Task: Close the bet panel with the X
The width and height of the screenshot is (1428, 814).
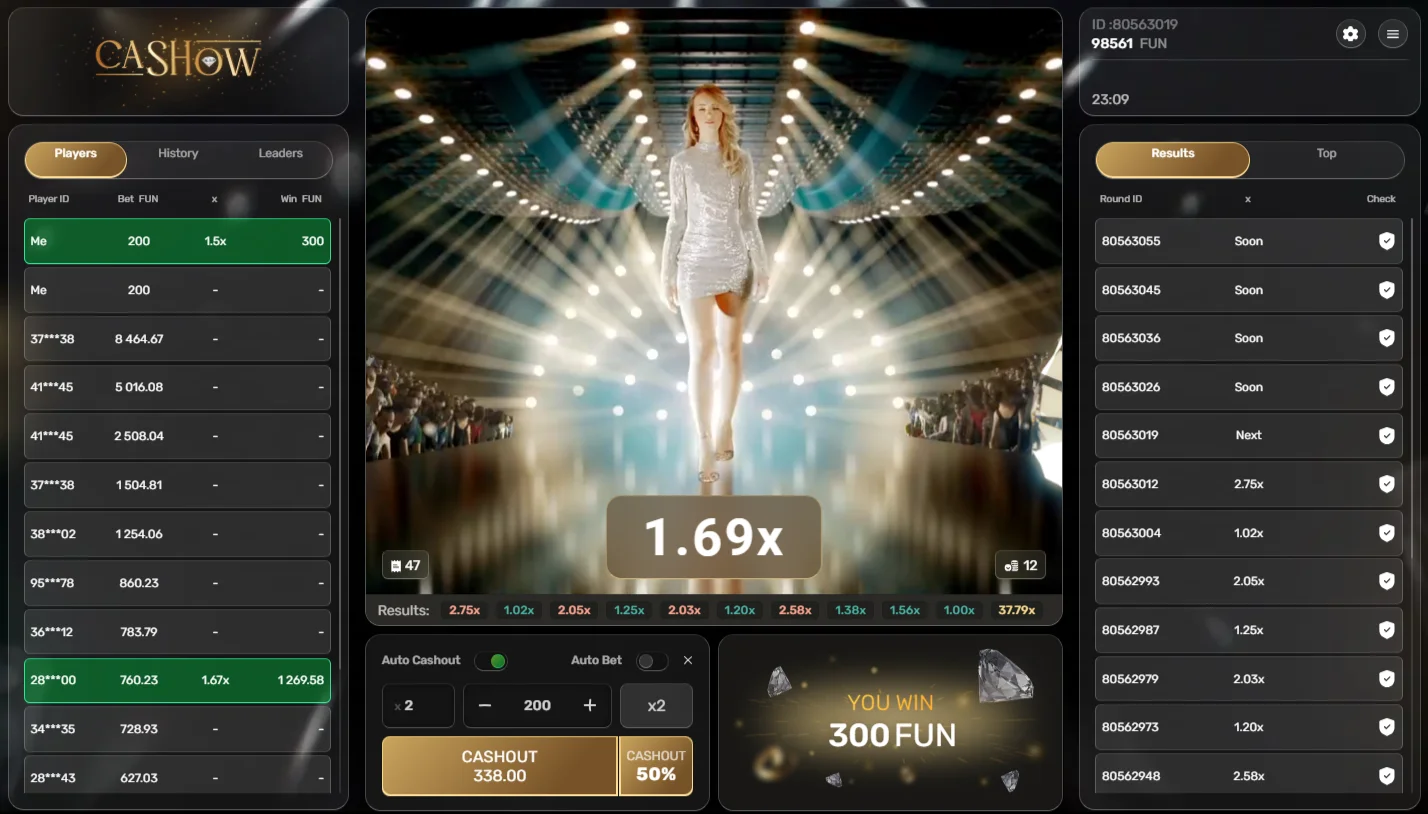Action: pos(687,660)
